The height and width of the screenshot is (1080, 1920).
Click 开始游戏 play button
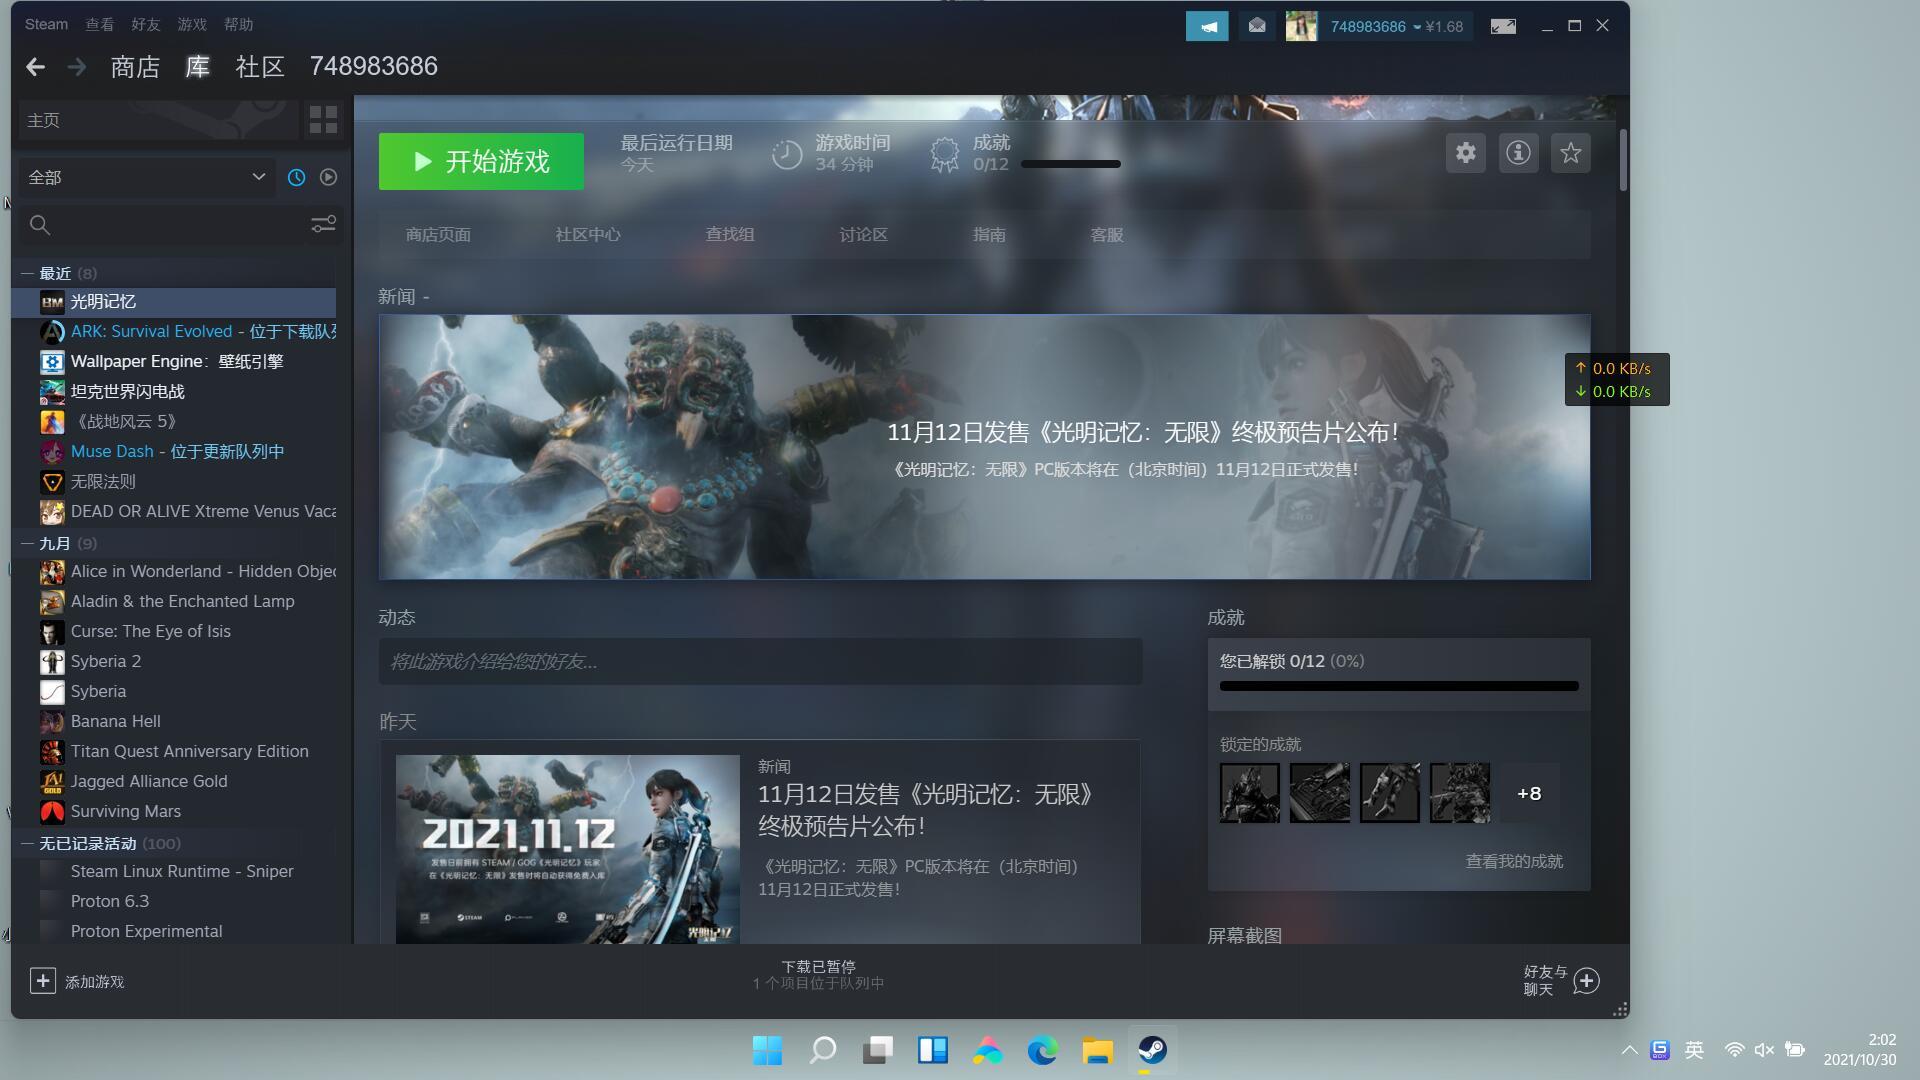481,161
